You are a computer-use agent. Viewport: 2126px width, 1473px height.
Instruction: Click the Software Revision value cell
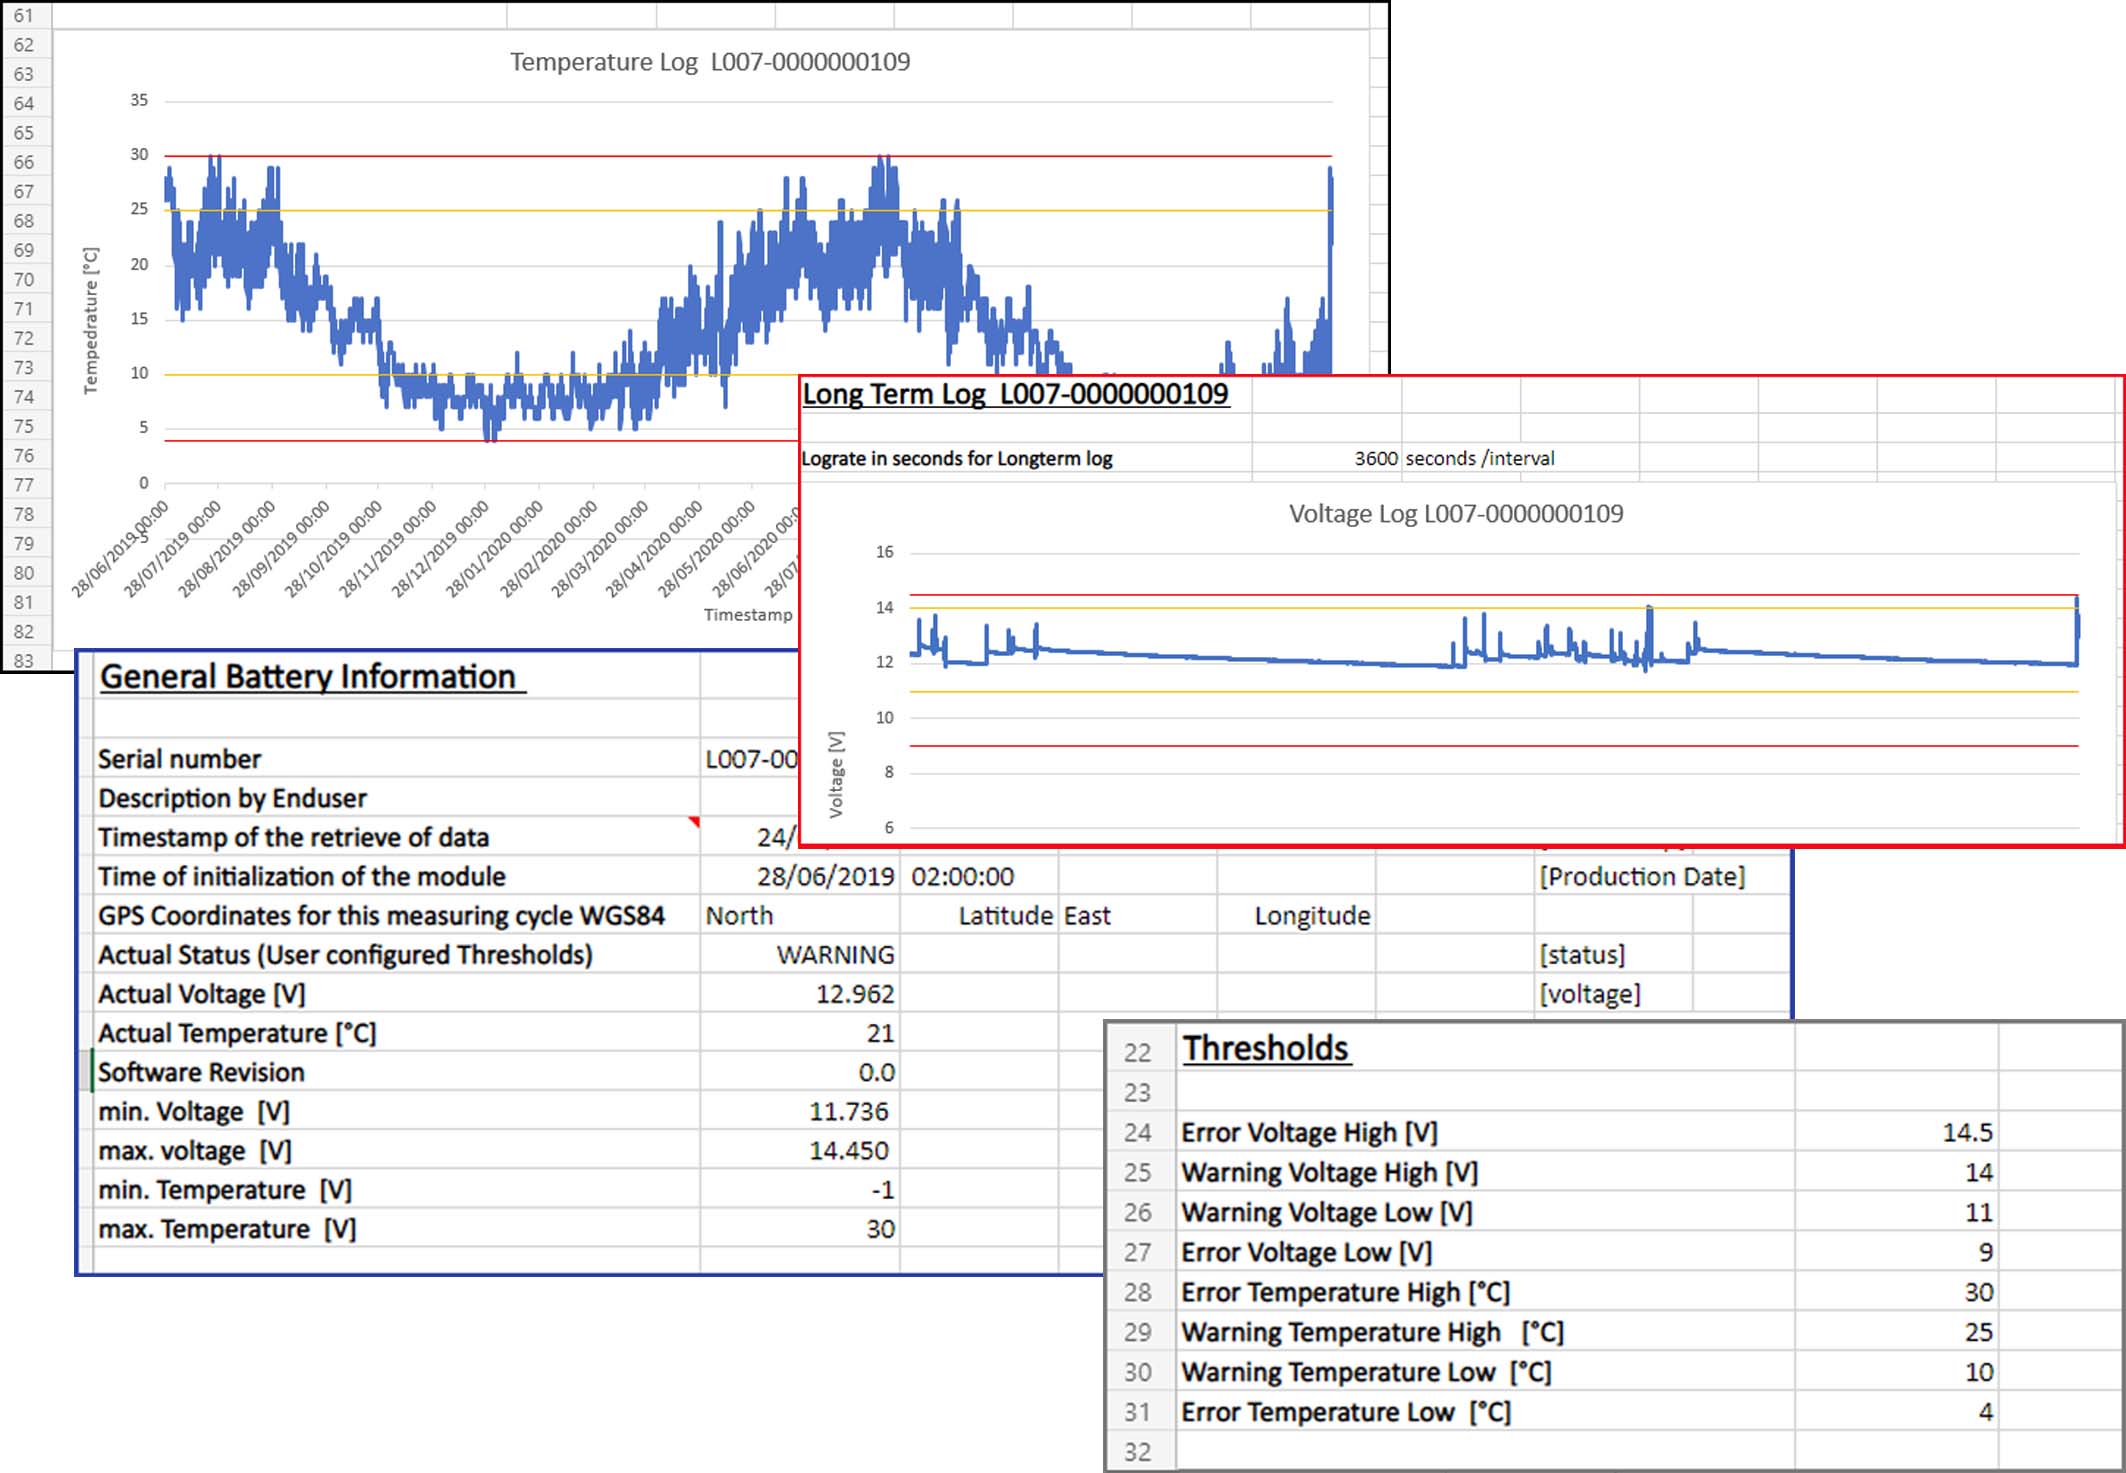pyautogui.click(x=875, y=1072)
